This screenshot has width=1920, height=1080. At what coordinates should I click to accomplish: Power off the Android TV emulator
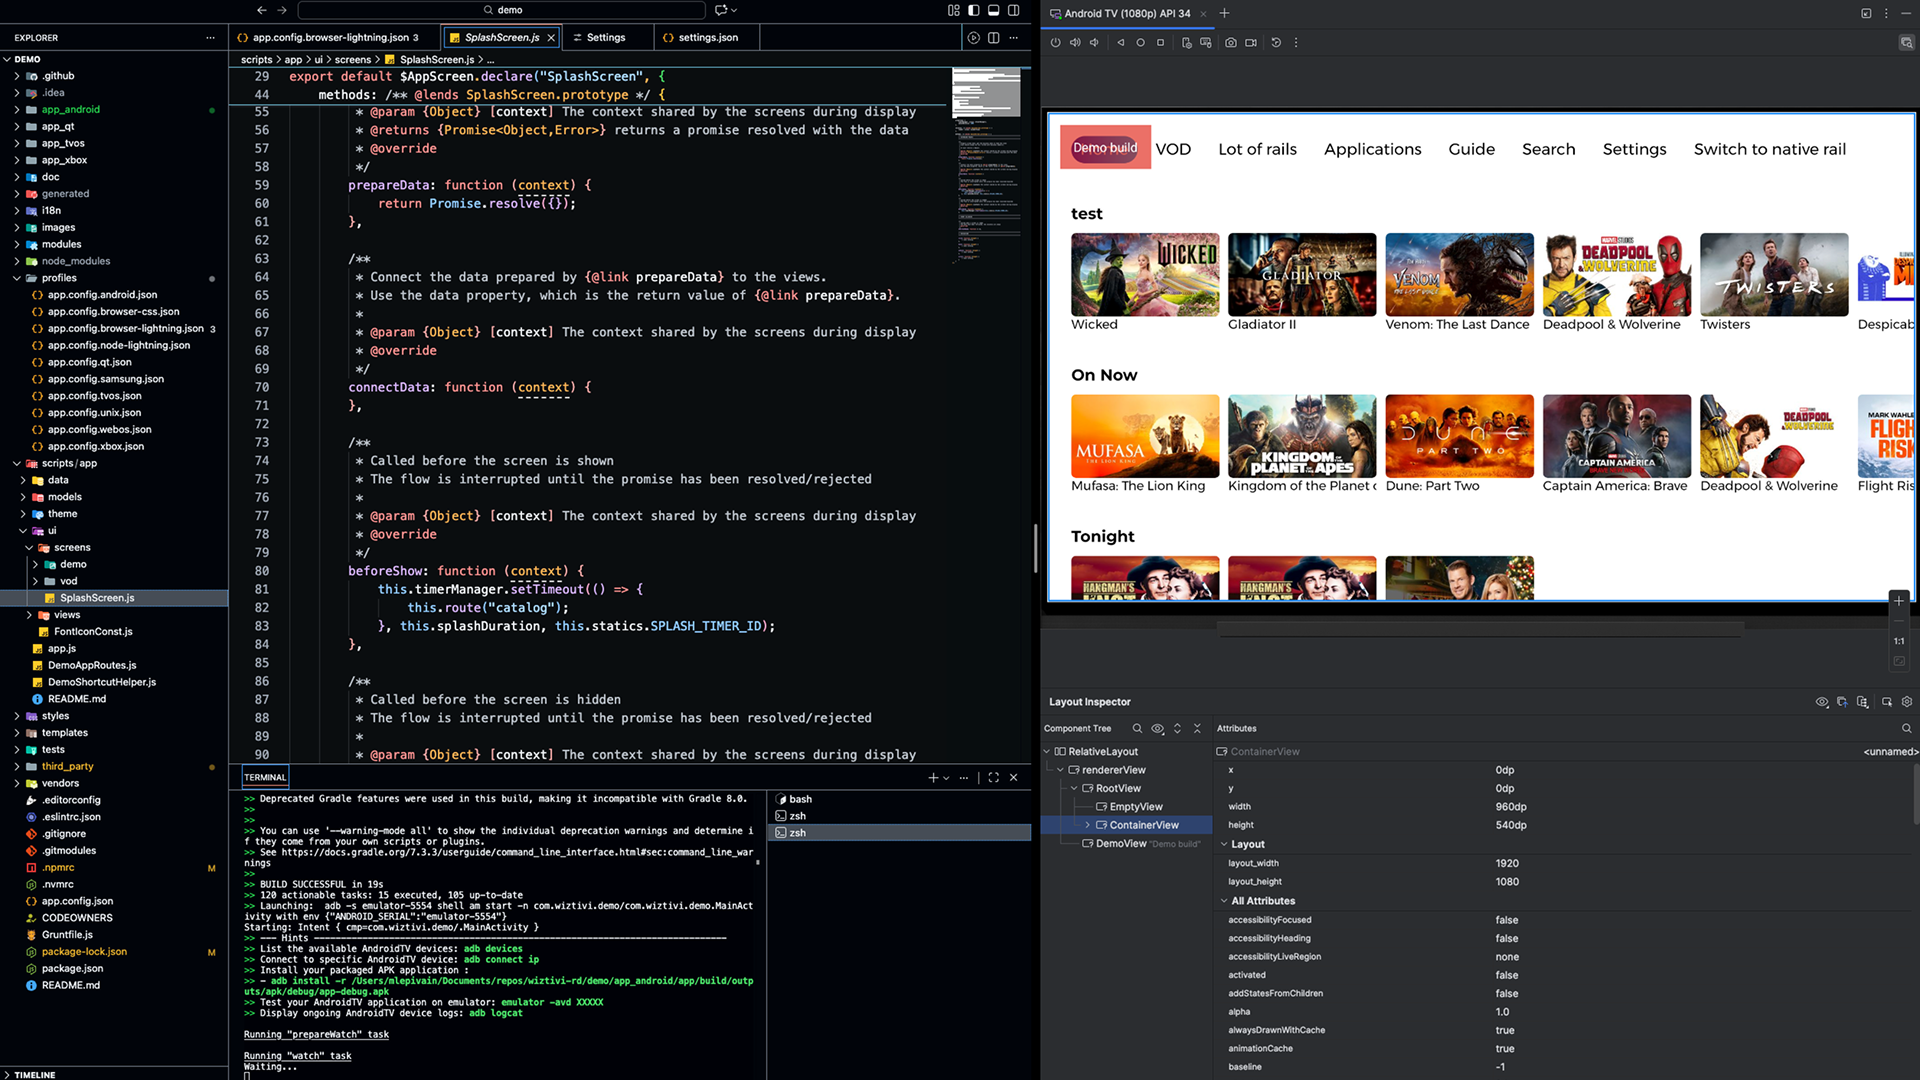pos(1056,43)
